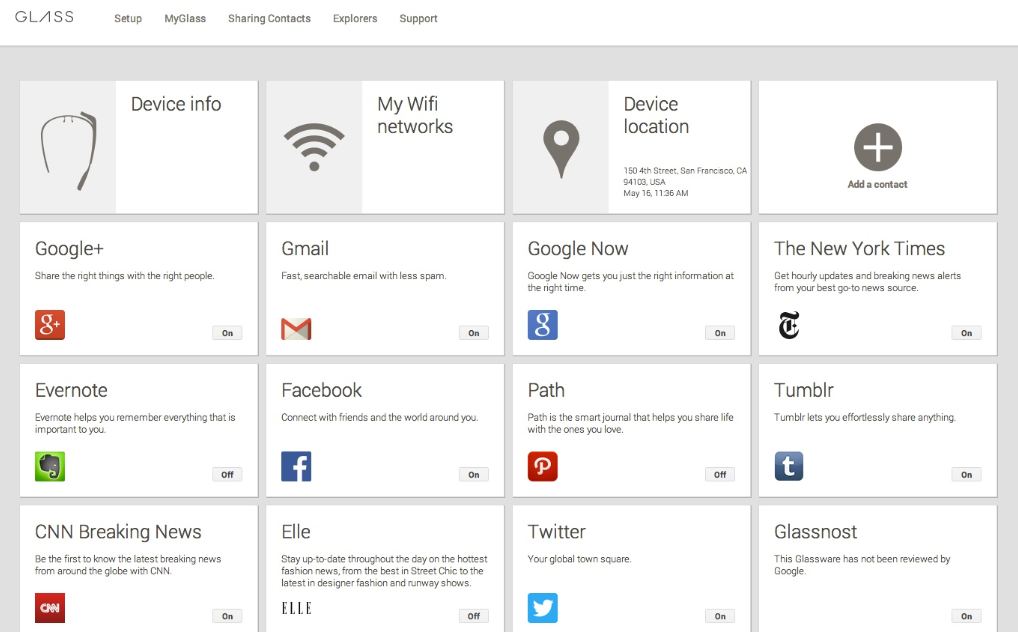
Task: Click the Elle card title
Action: [296, 532]
